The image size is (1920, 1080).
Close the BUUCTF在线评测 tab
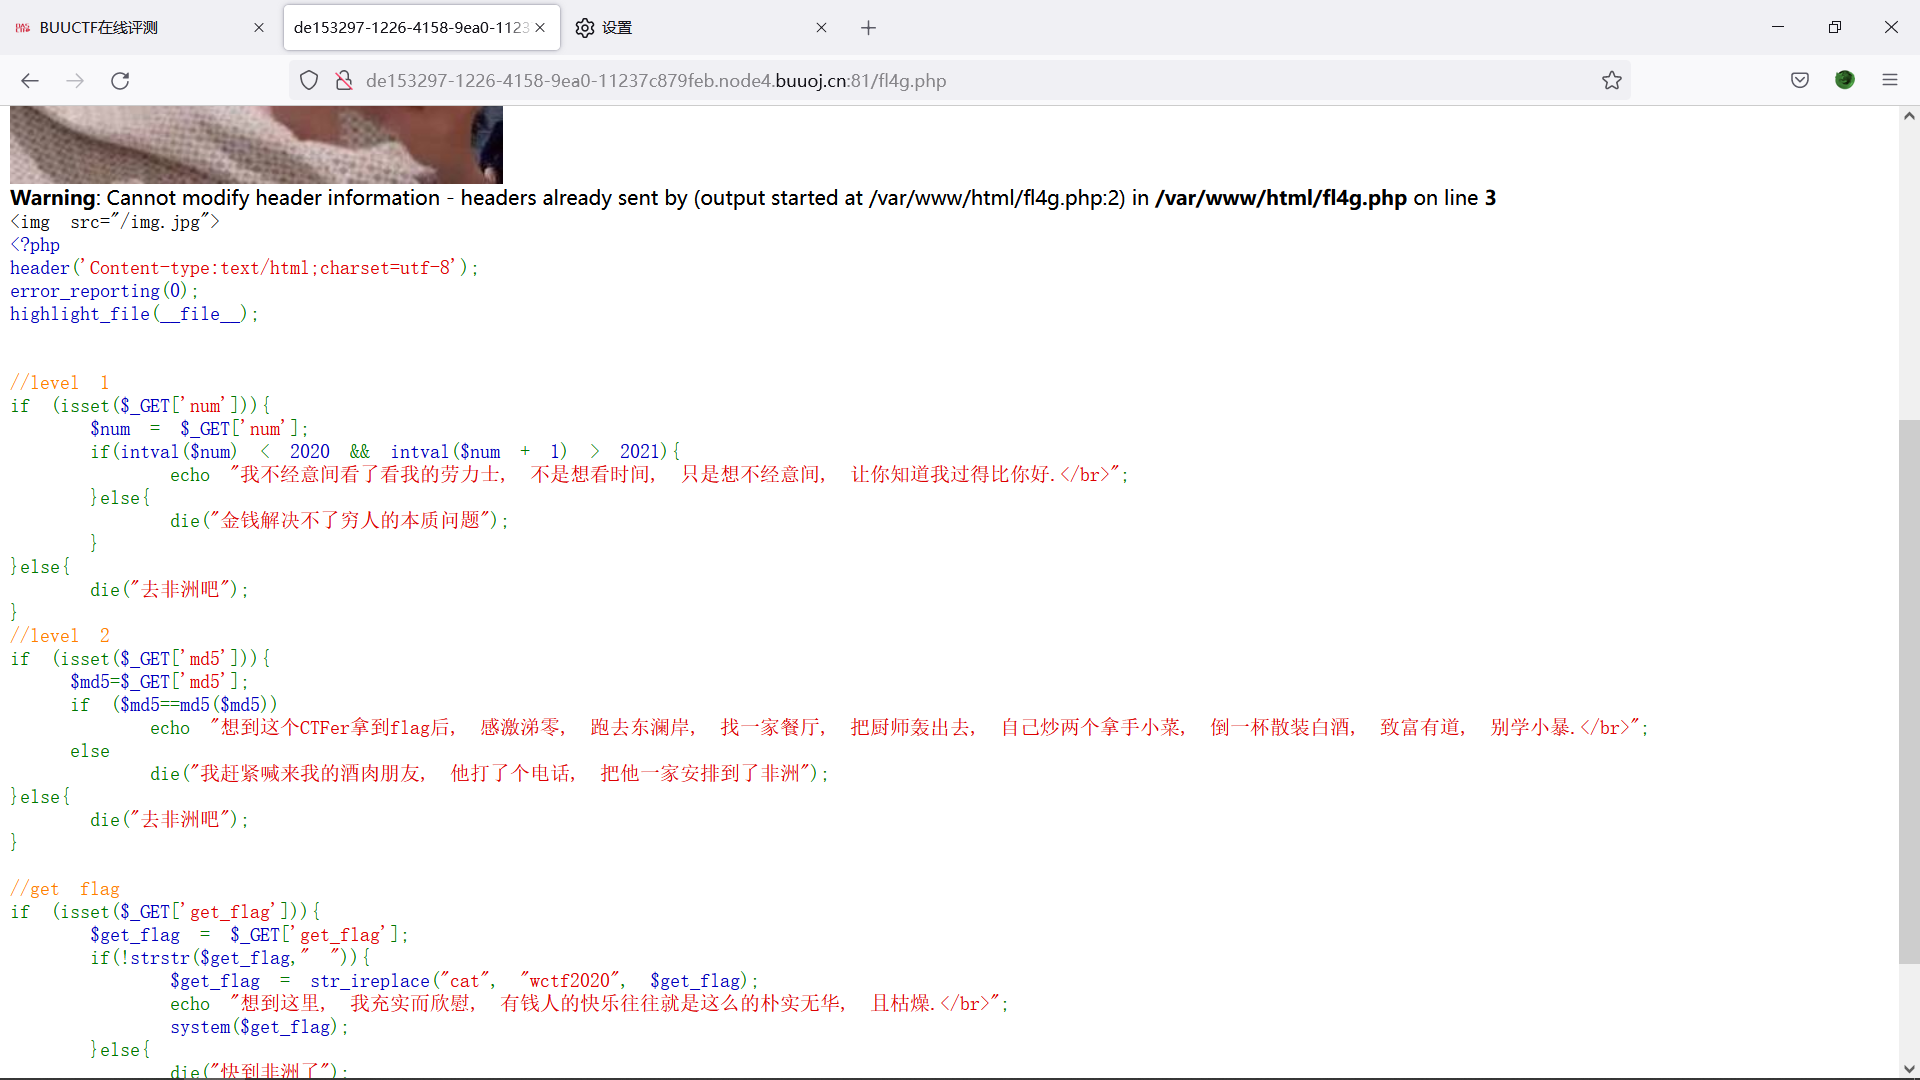(x=259, y=28)
